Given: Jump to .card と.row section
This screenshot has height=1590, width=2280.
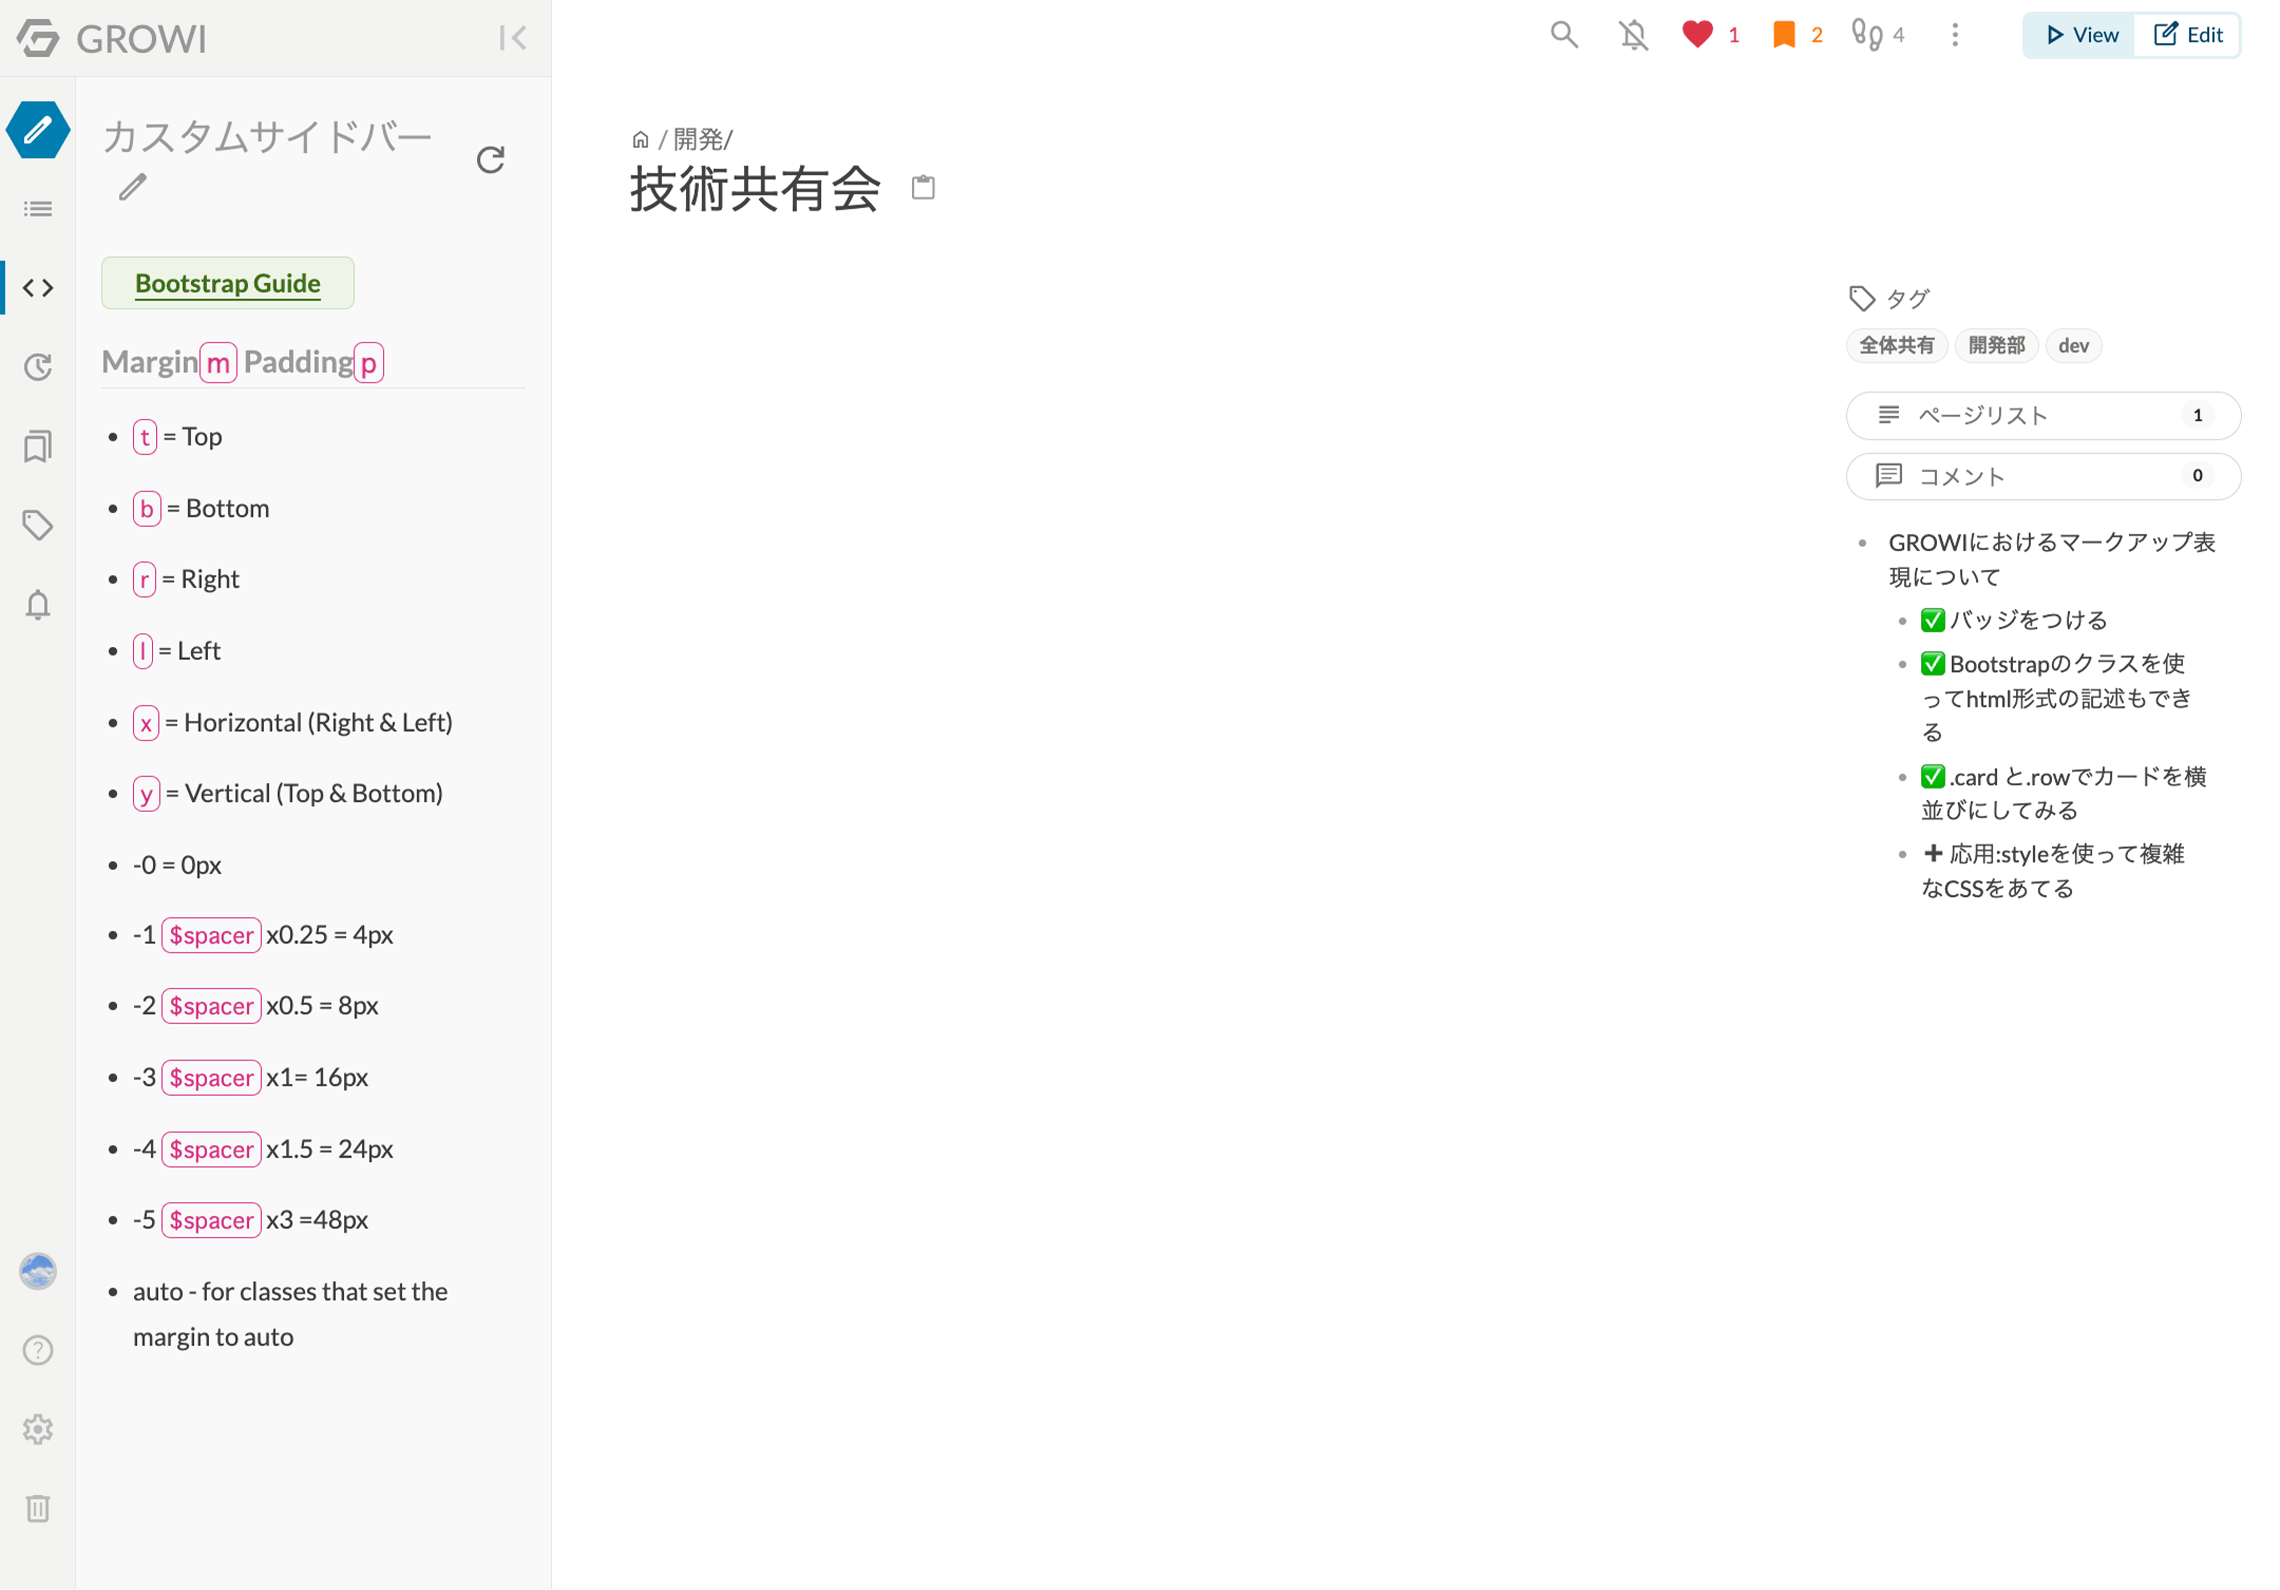Looking at the screenshot, I should (x=2063, y=794).
